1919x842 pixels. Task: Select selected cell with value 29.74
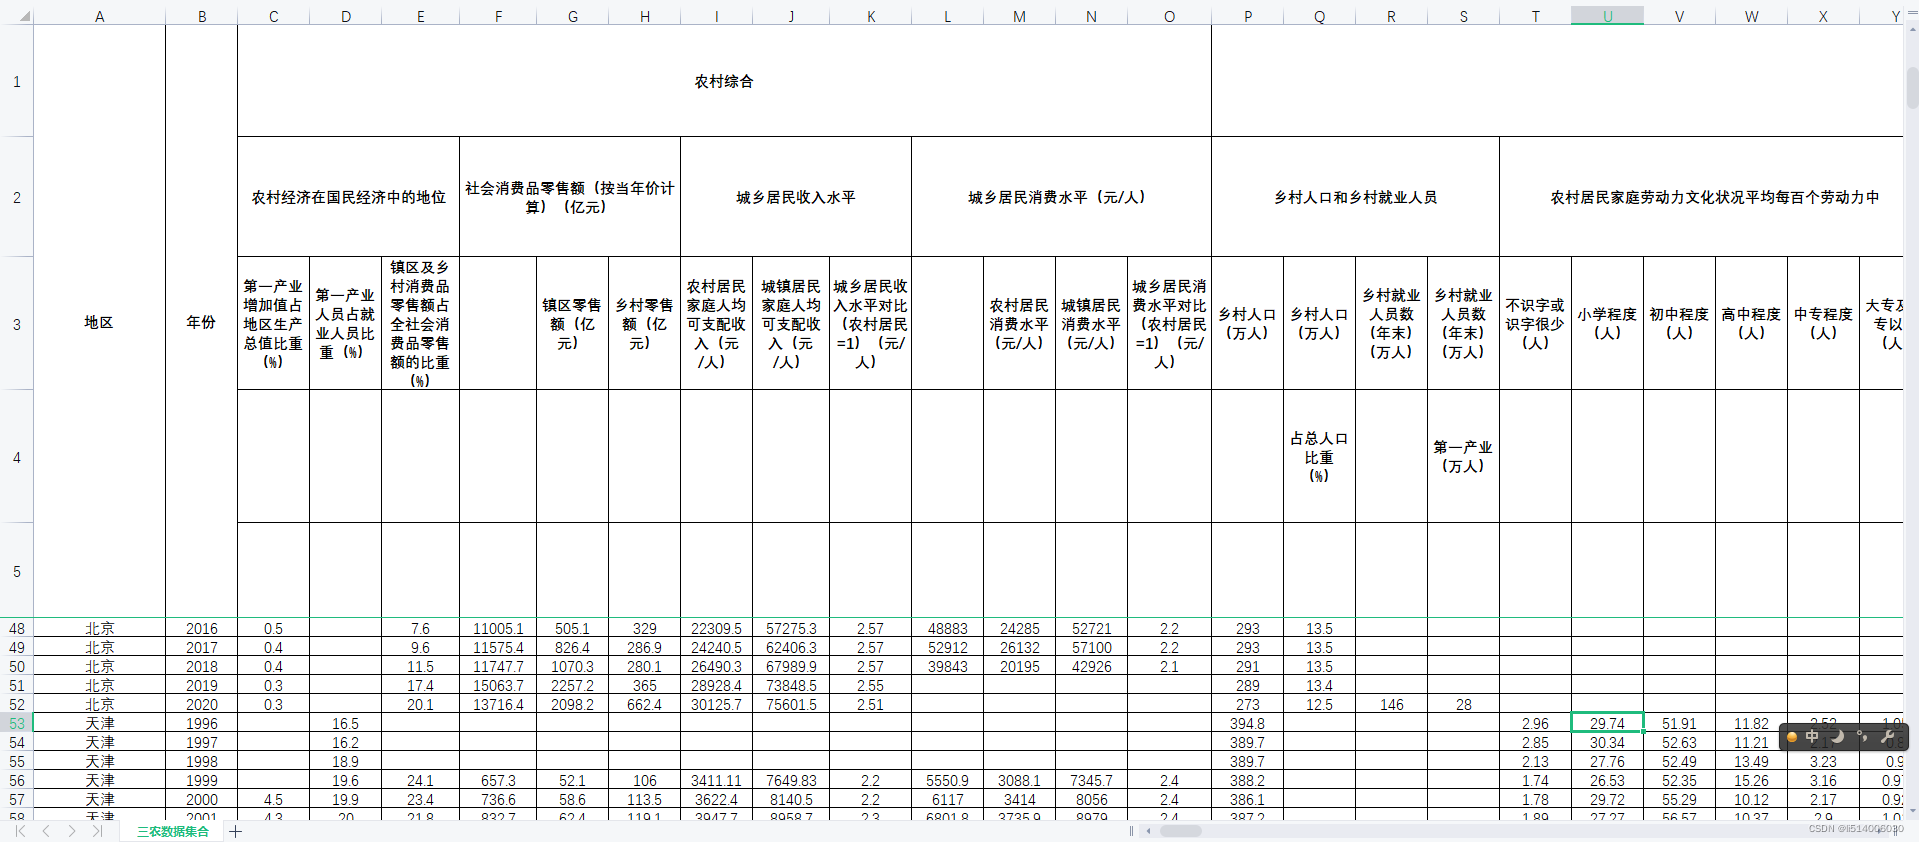point(1607,723)
